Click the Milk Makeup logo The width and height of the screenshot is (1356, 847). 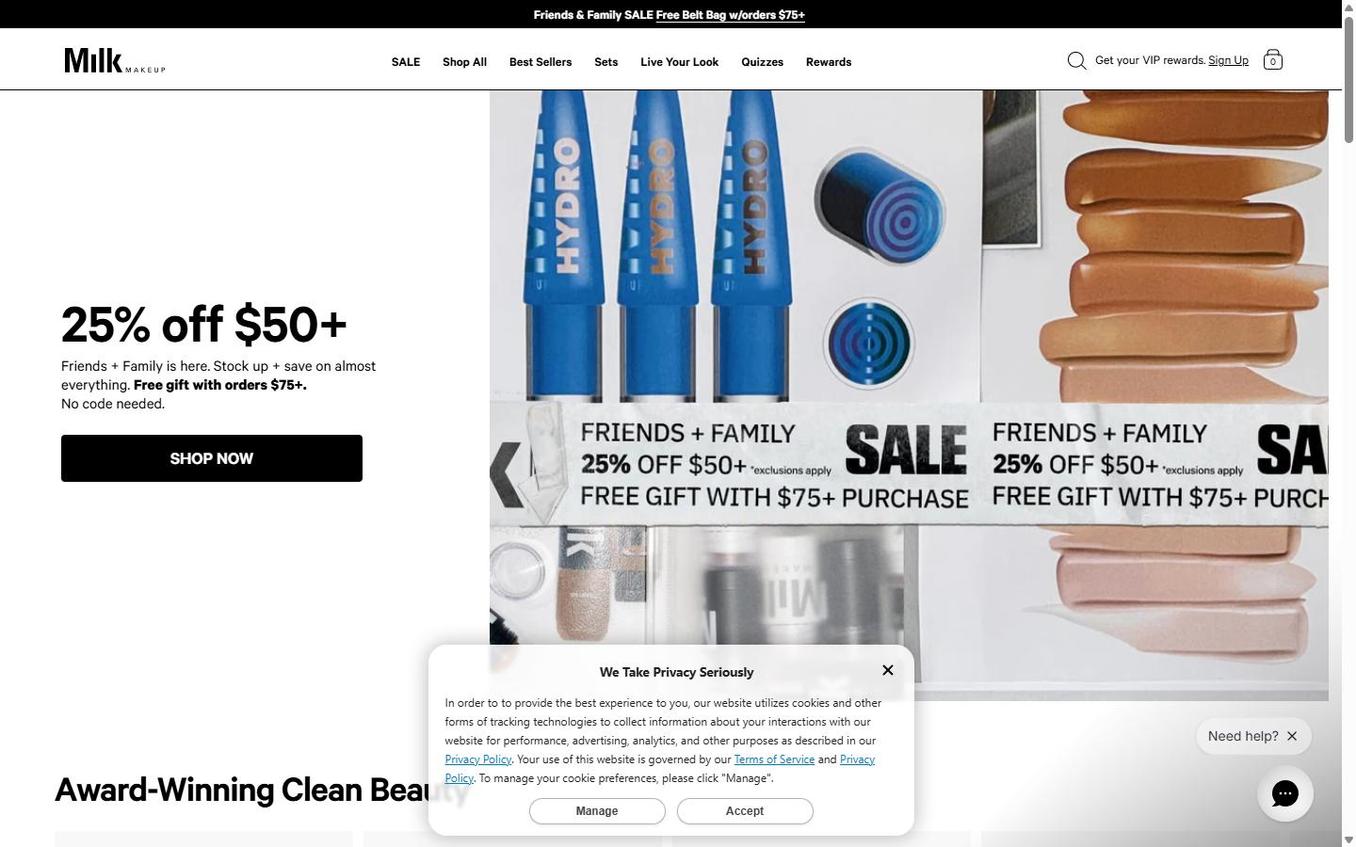pos(115,60)
